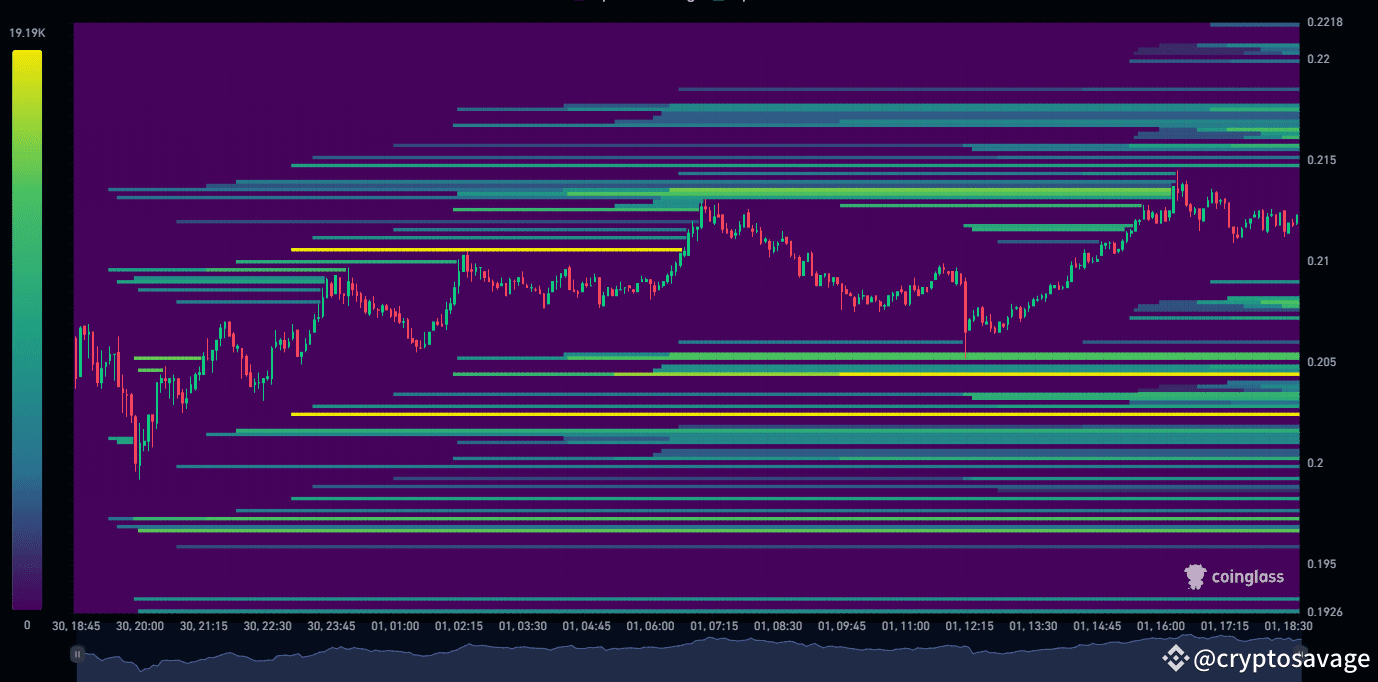
Task: Click the 0.22 price axis label
Action: [1318, 59]
